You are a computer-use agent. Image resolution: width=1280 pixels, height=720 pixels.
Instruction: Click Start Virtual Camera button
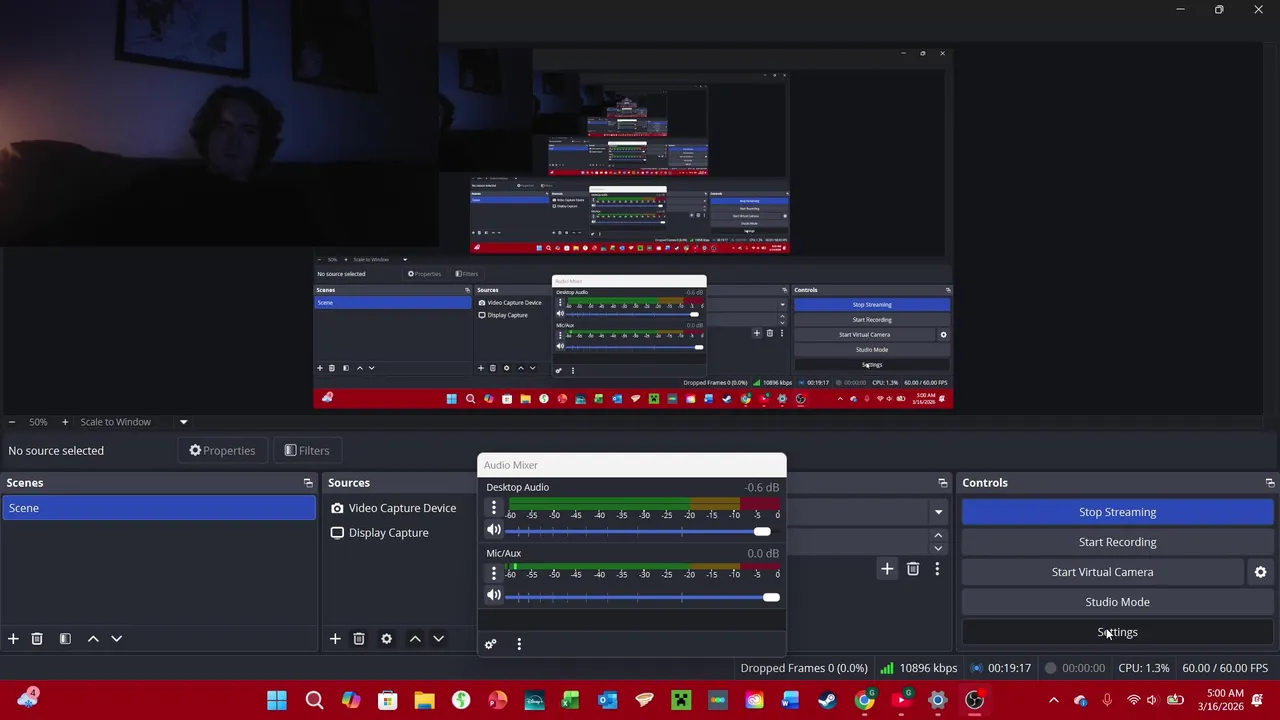pos(1102,572)
